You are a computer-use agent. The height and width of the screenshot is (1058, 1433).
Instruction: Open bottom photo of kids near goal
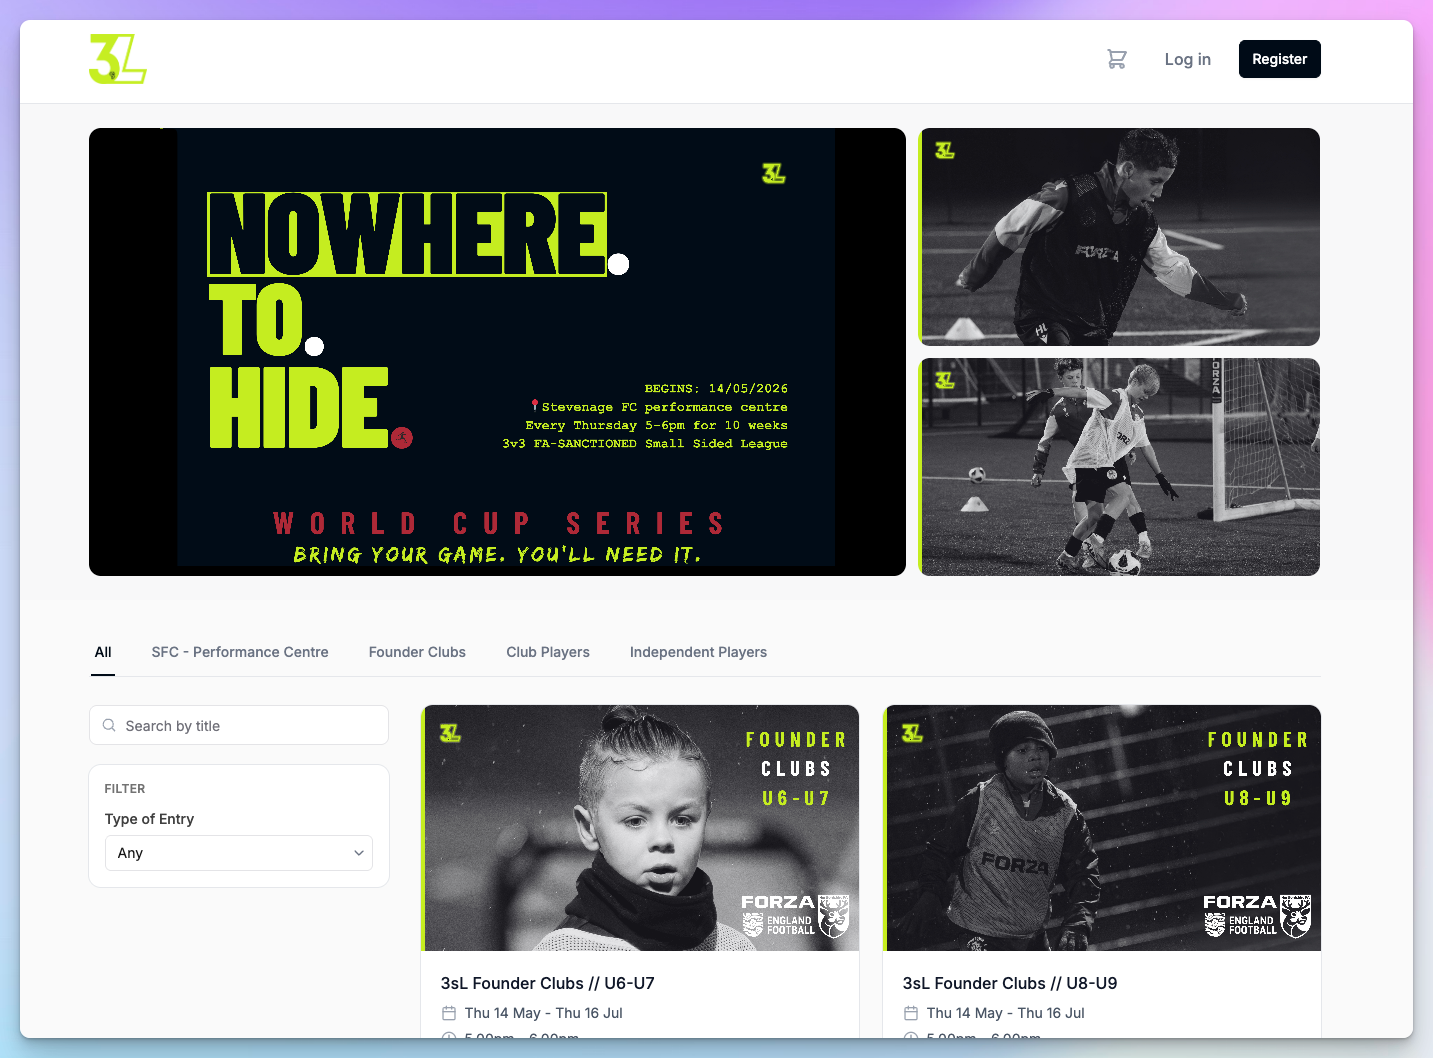(1119, 467)
